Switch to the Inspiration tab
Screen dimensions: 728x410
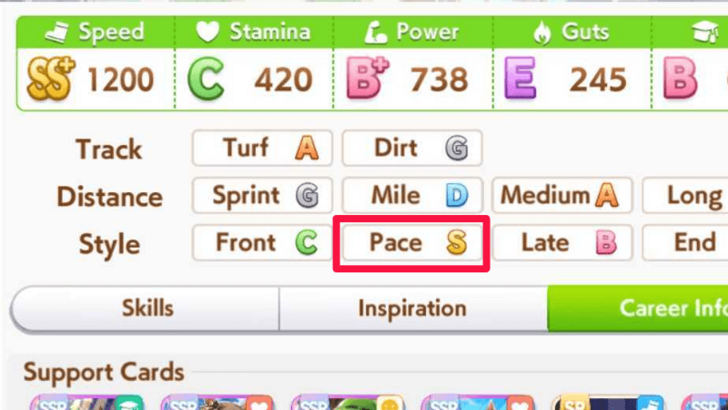click(x=413, y=308)
